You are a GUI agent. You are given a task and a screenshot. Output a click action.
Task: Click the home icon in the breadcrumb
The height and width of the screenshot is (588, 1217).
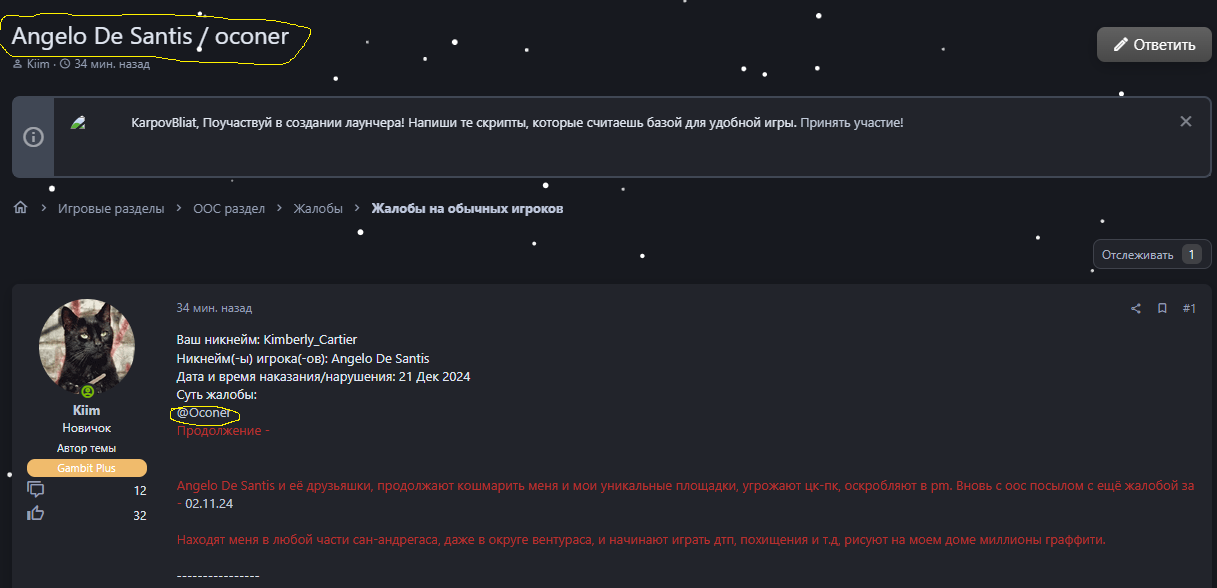pyautogui.click(x=20, y=208)
